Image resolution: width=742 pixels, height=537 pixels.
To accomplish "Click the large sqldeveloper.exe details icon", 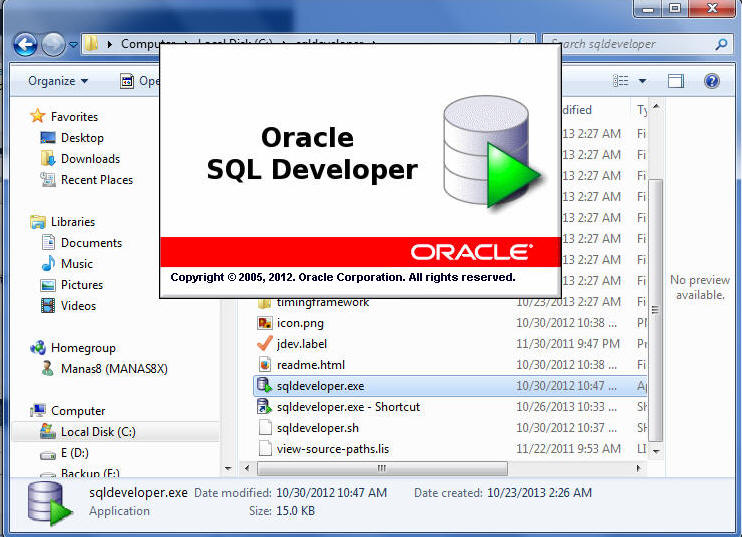I will 49,503.
